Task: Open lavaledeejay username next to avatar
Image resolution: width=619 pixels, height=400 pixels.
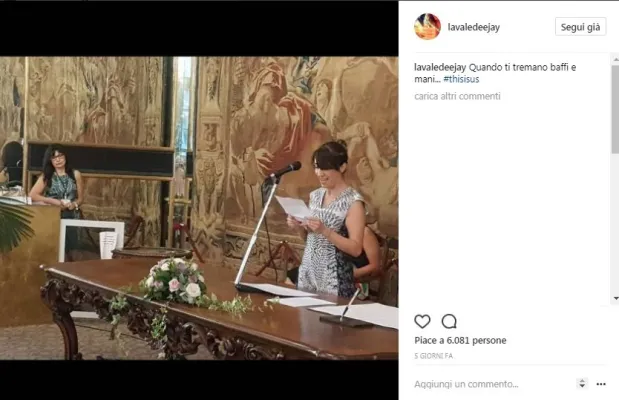Action: click(474, 27)
